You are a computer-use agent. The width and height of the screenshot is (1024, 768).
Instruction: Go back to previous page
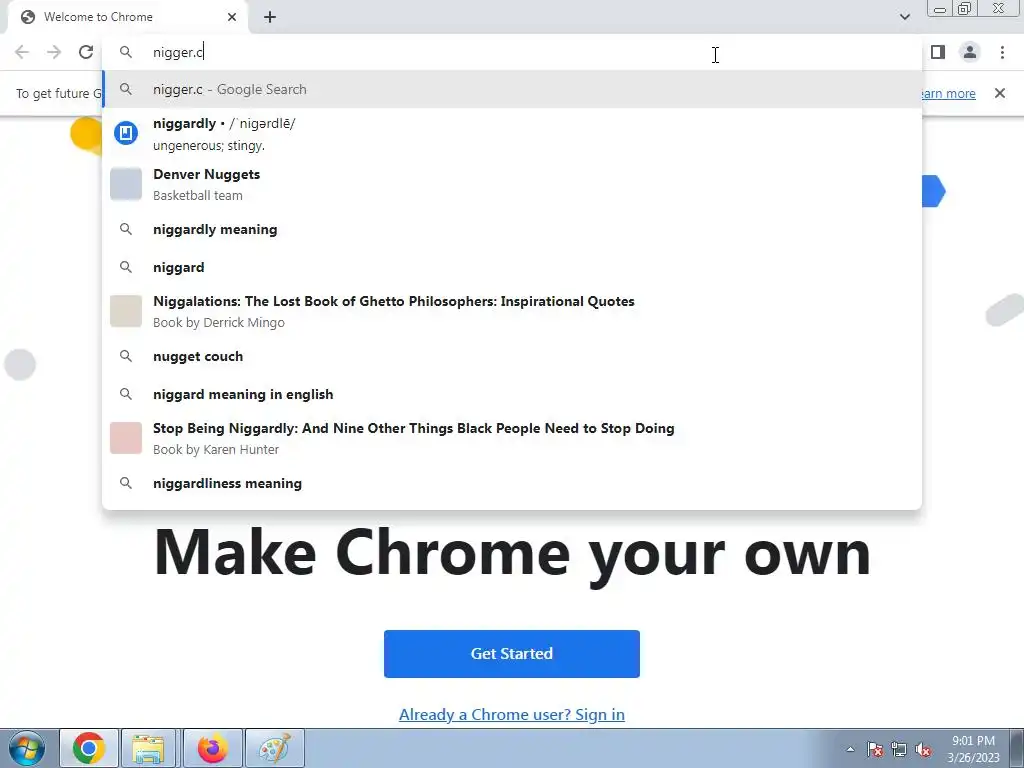(x=22, y=52)
